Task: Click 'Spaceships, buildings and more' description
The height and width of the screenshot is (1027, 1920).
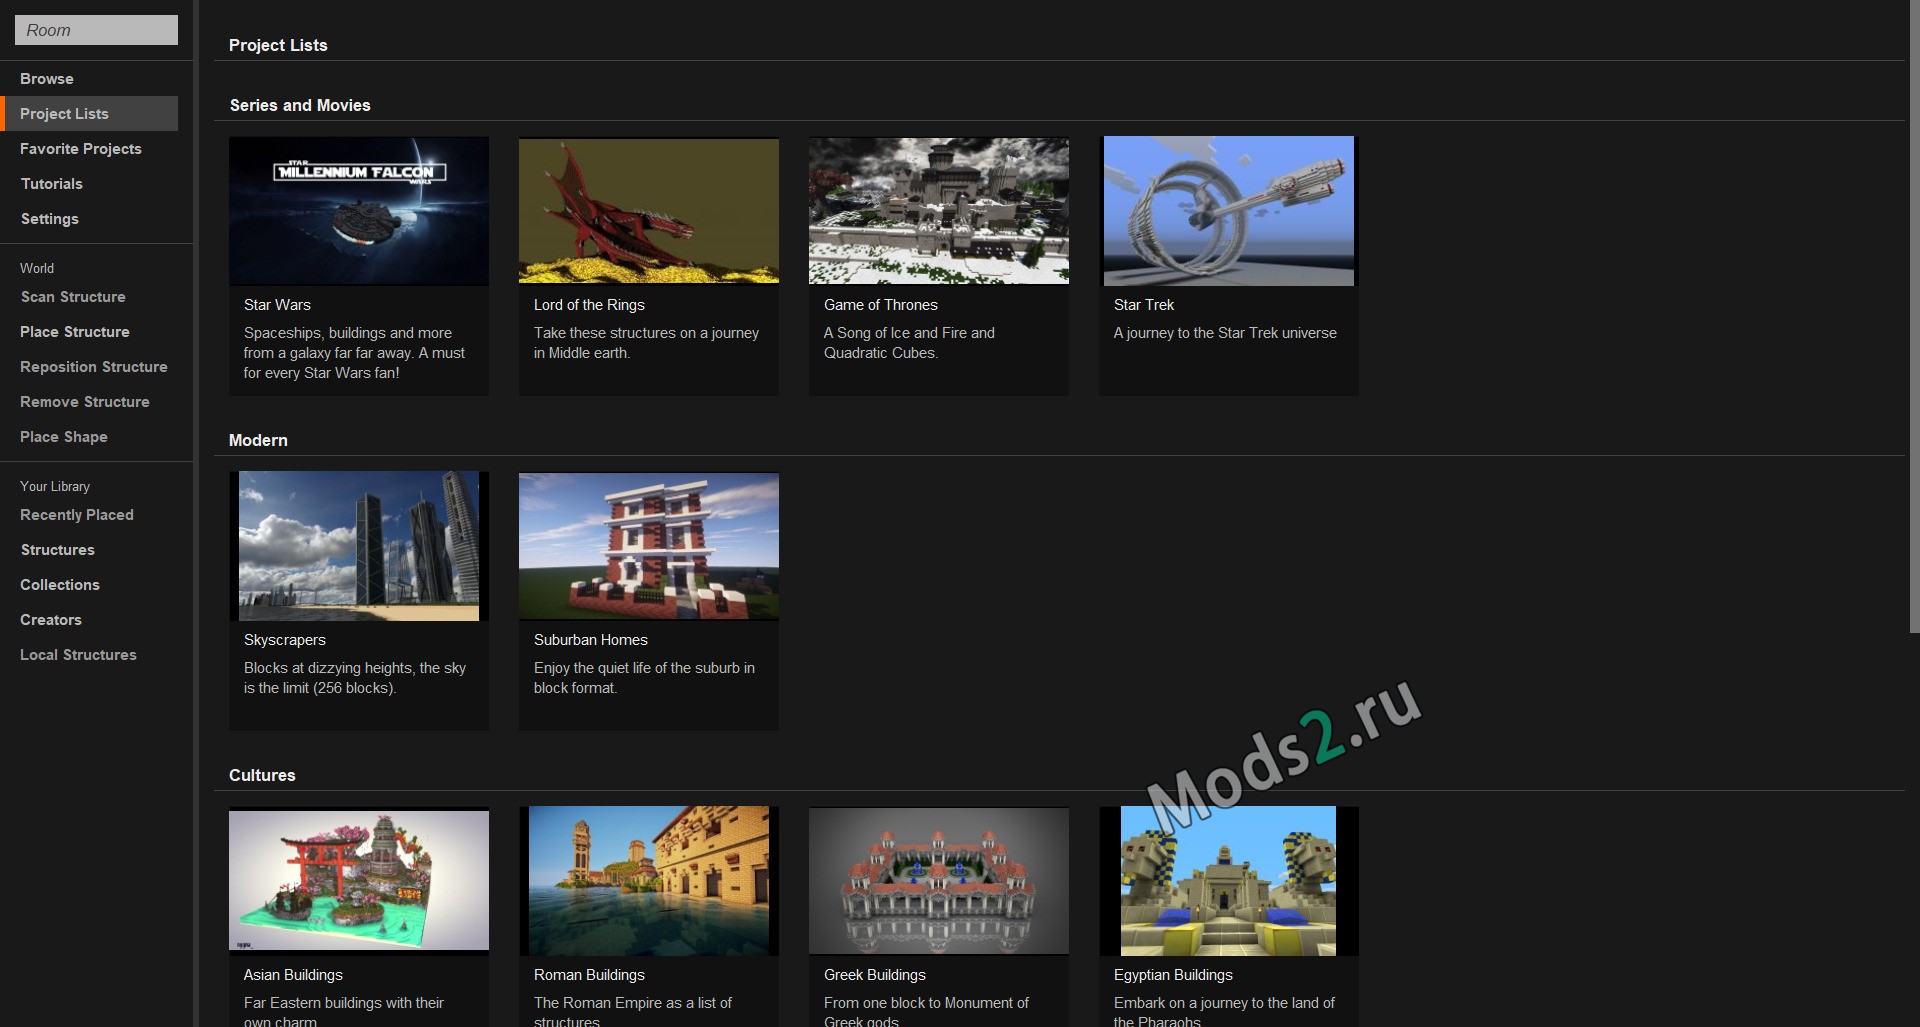Action: click(x=354, y=353)
